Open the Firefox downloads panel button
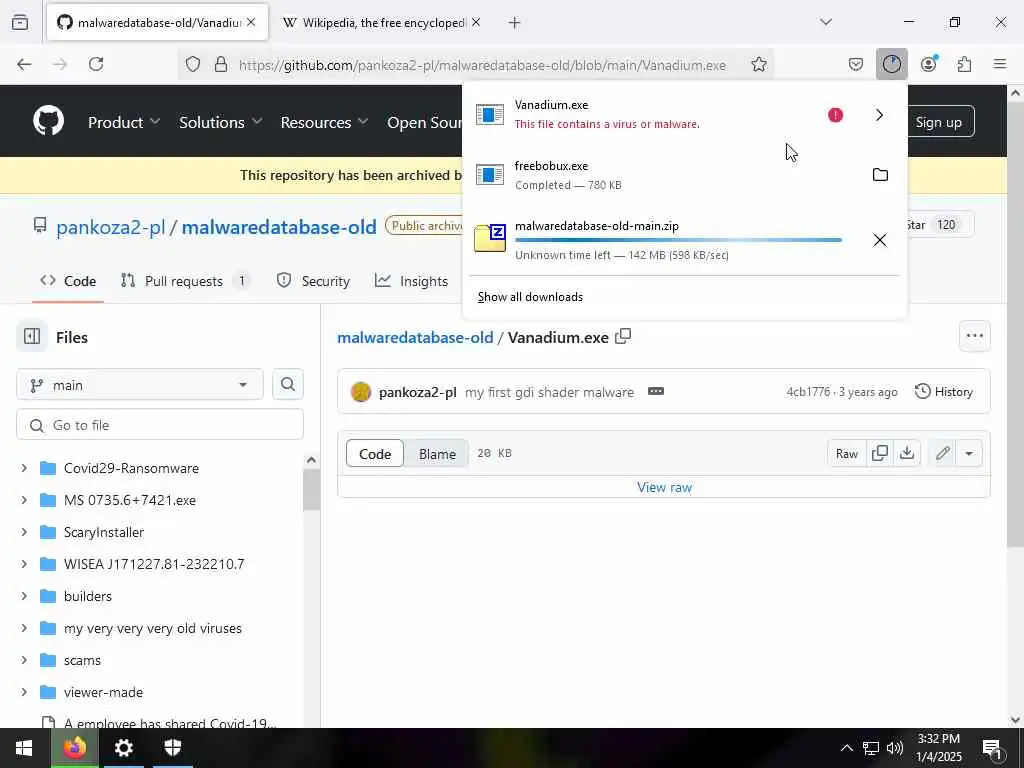The image size is (1024, 768). tap(891, 64)
